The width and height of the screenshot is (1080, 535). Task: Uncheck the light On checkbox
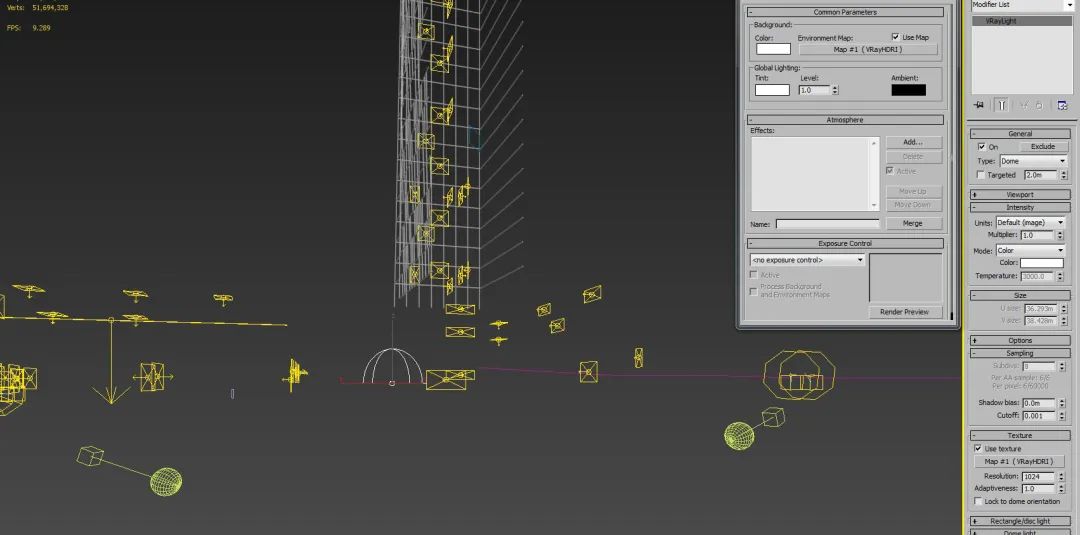point(981,147)
